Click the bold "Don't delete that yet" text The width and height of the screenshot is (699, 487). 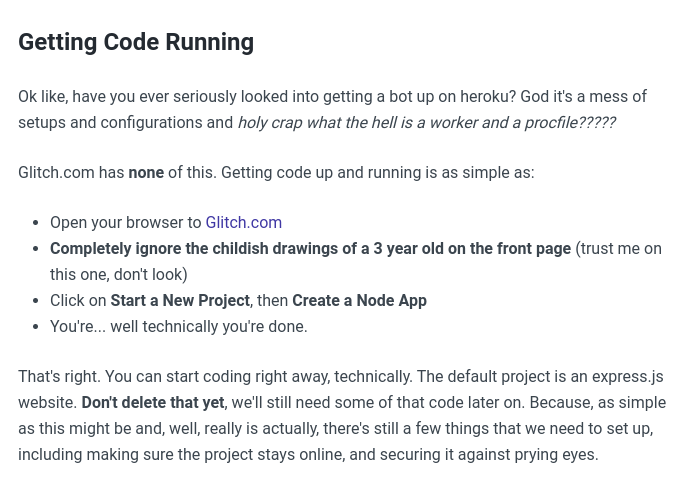click(x=153, y=402)
